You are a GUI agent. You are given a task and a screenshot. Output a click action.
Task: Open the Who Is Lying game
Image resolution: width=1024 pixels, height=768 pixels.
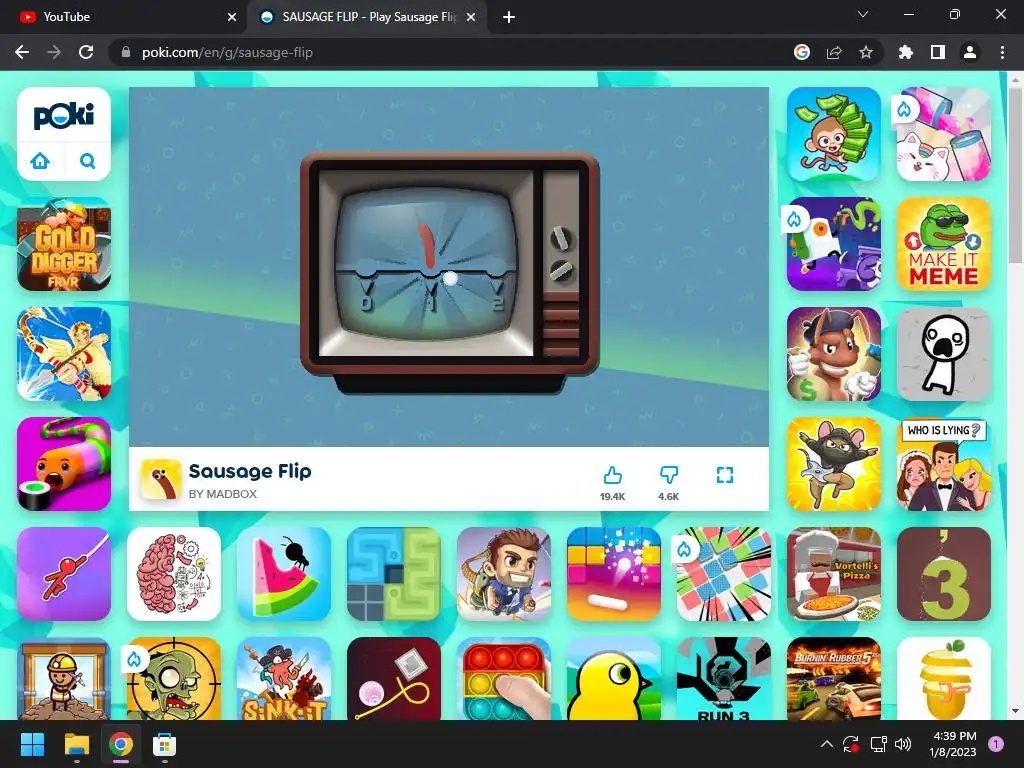pos(944,464)
